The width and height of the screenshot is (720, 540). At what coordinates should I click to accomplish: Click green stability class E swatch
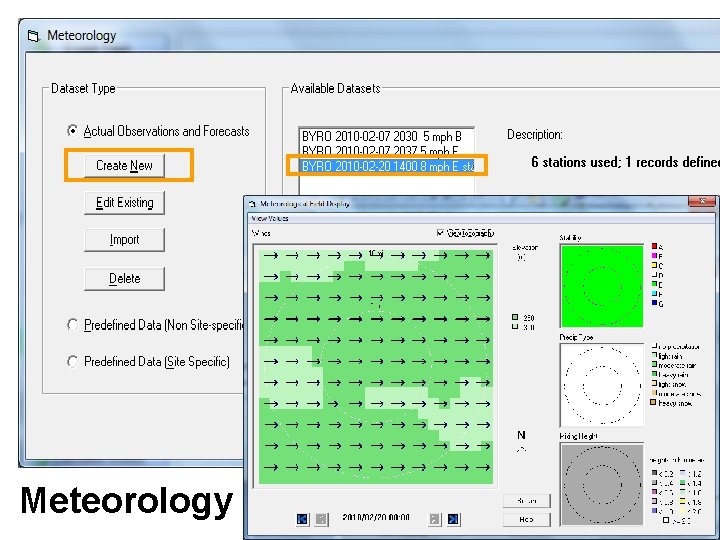(x=655, y=284)
